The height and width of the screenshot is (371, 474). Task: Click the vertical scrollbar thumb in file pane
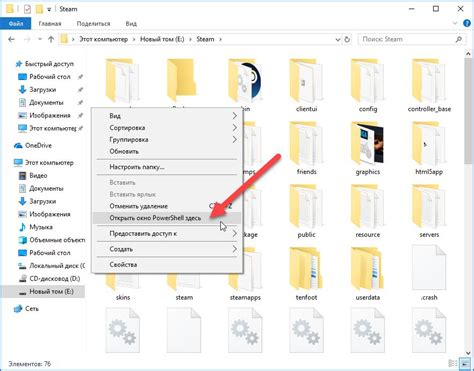[x=468, y=112]
